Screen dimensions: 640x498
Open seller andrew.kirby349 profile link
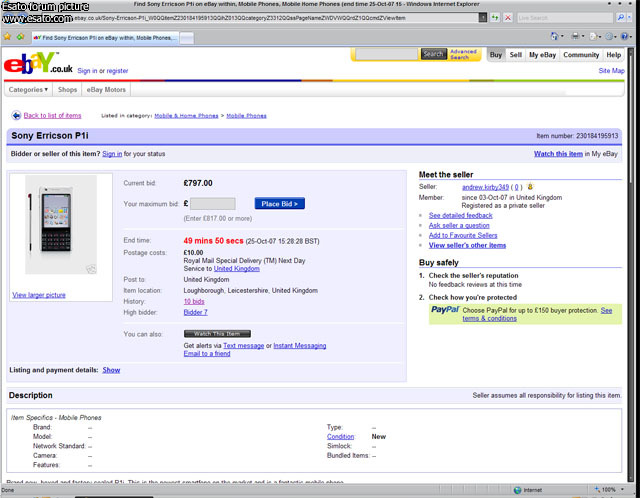(x=485, y=187)
